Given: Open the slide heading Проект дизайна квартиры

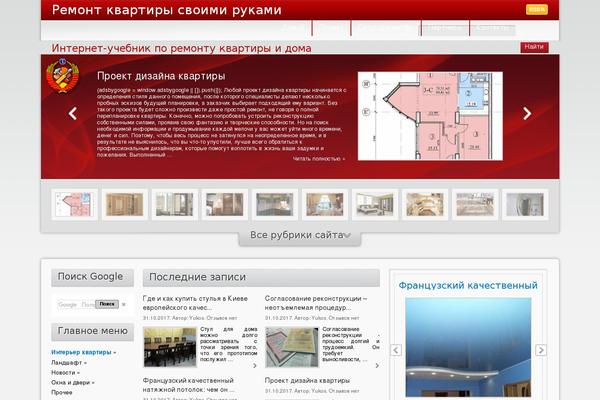Looking at the screenshot, I should pos(161,76).
